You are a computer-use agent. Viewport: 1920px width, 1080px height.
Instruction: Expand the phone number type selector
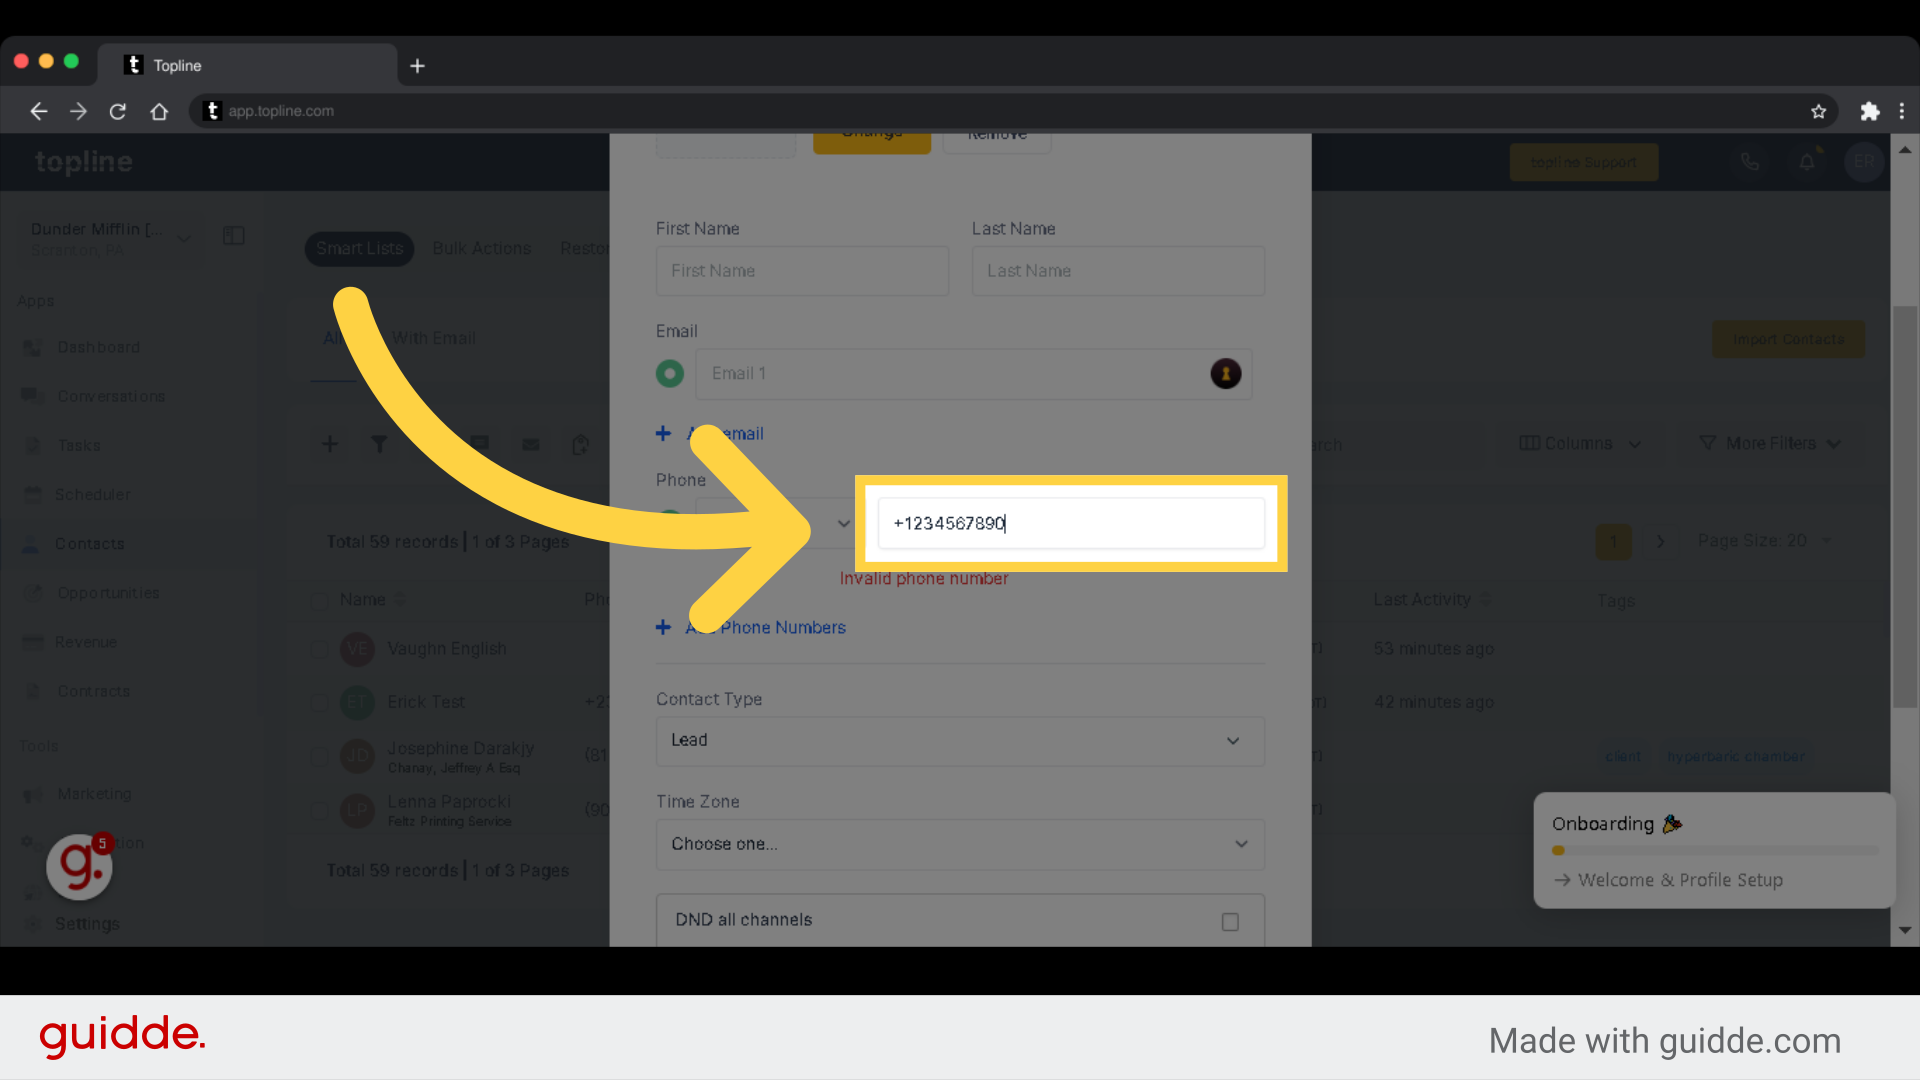[x=841, y=522]
